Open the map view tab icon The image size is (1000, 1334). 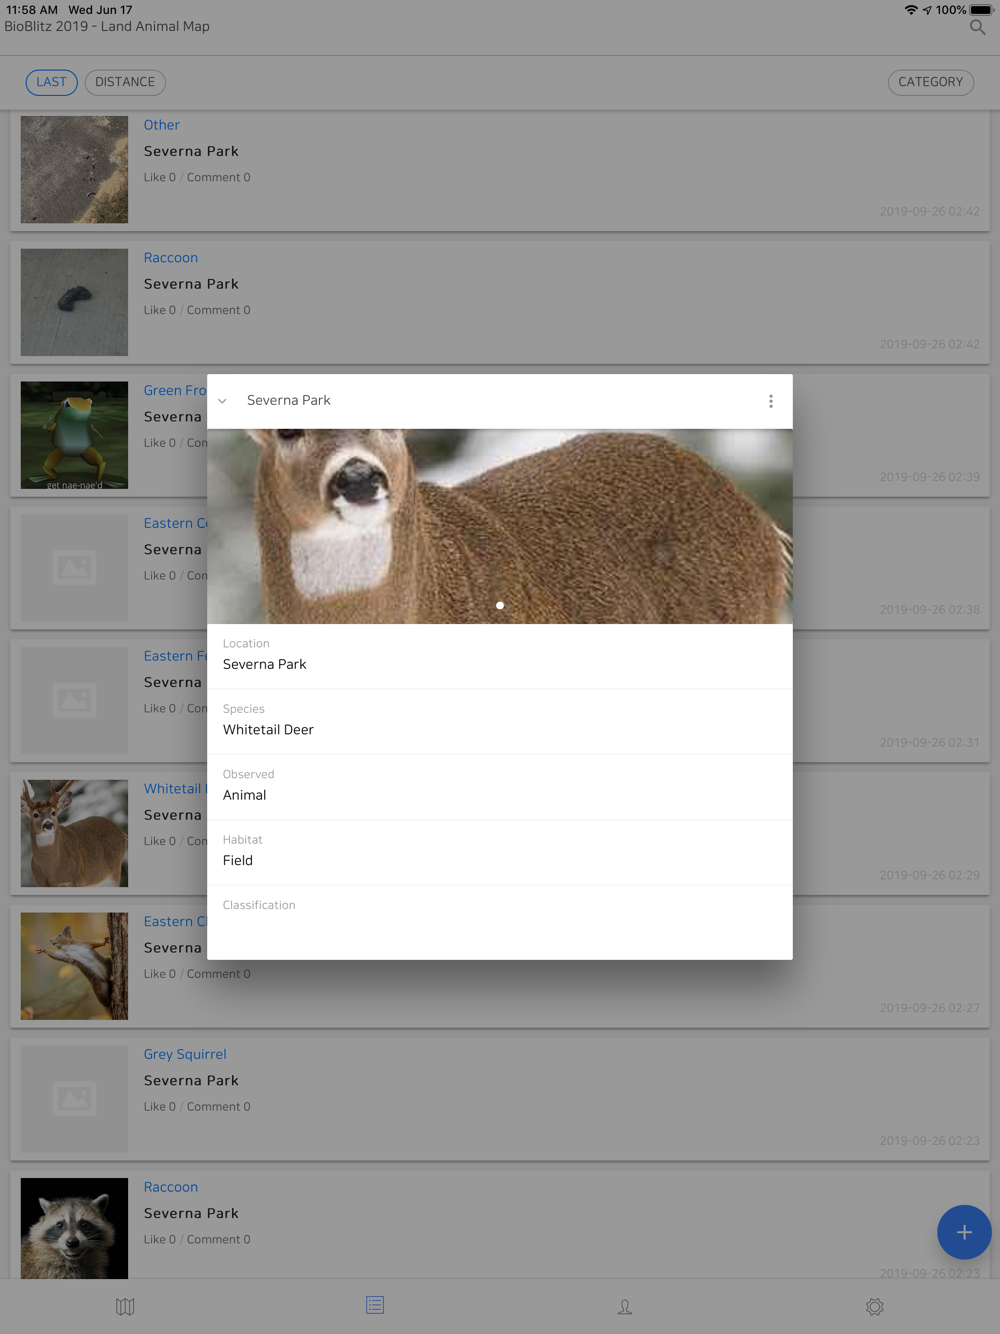(125, 1306)
